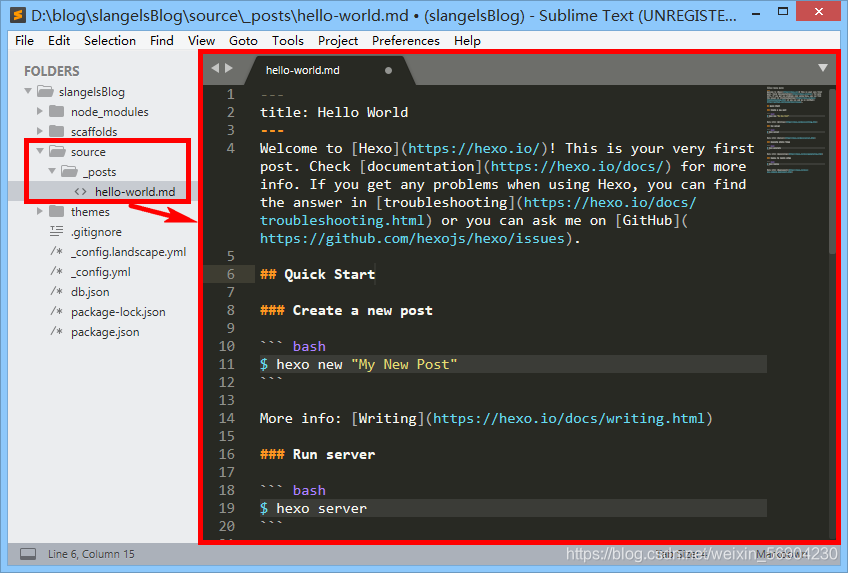848x573 pixels.
Task: Open the Edit menu
Action: [59, 41]
